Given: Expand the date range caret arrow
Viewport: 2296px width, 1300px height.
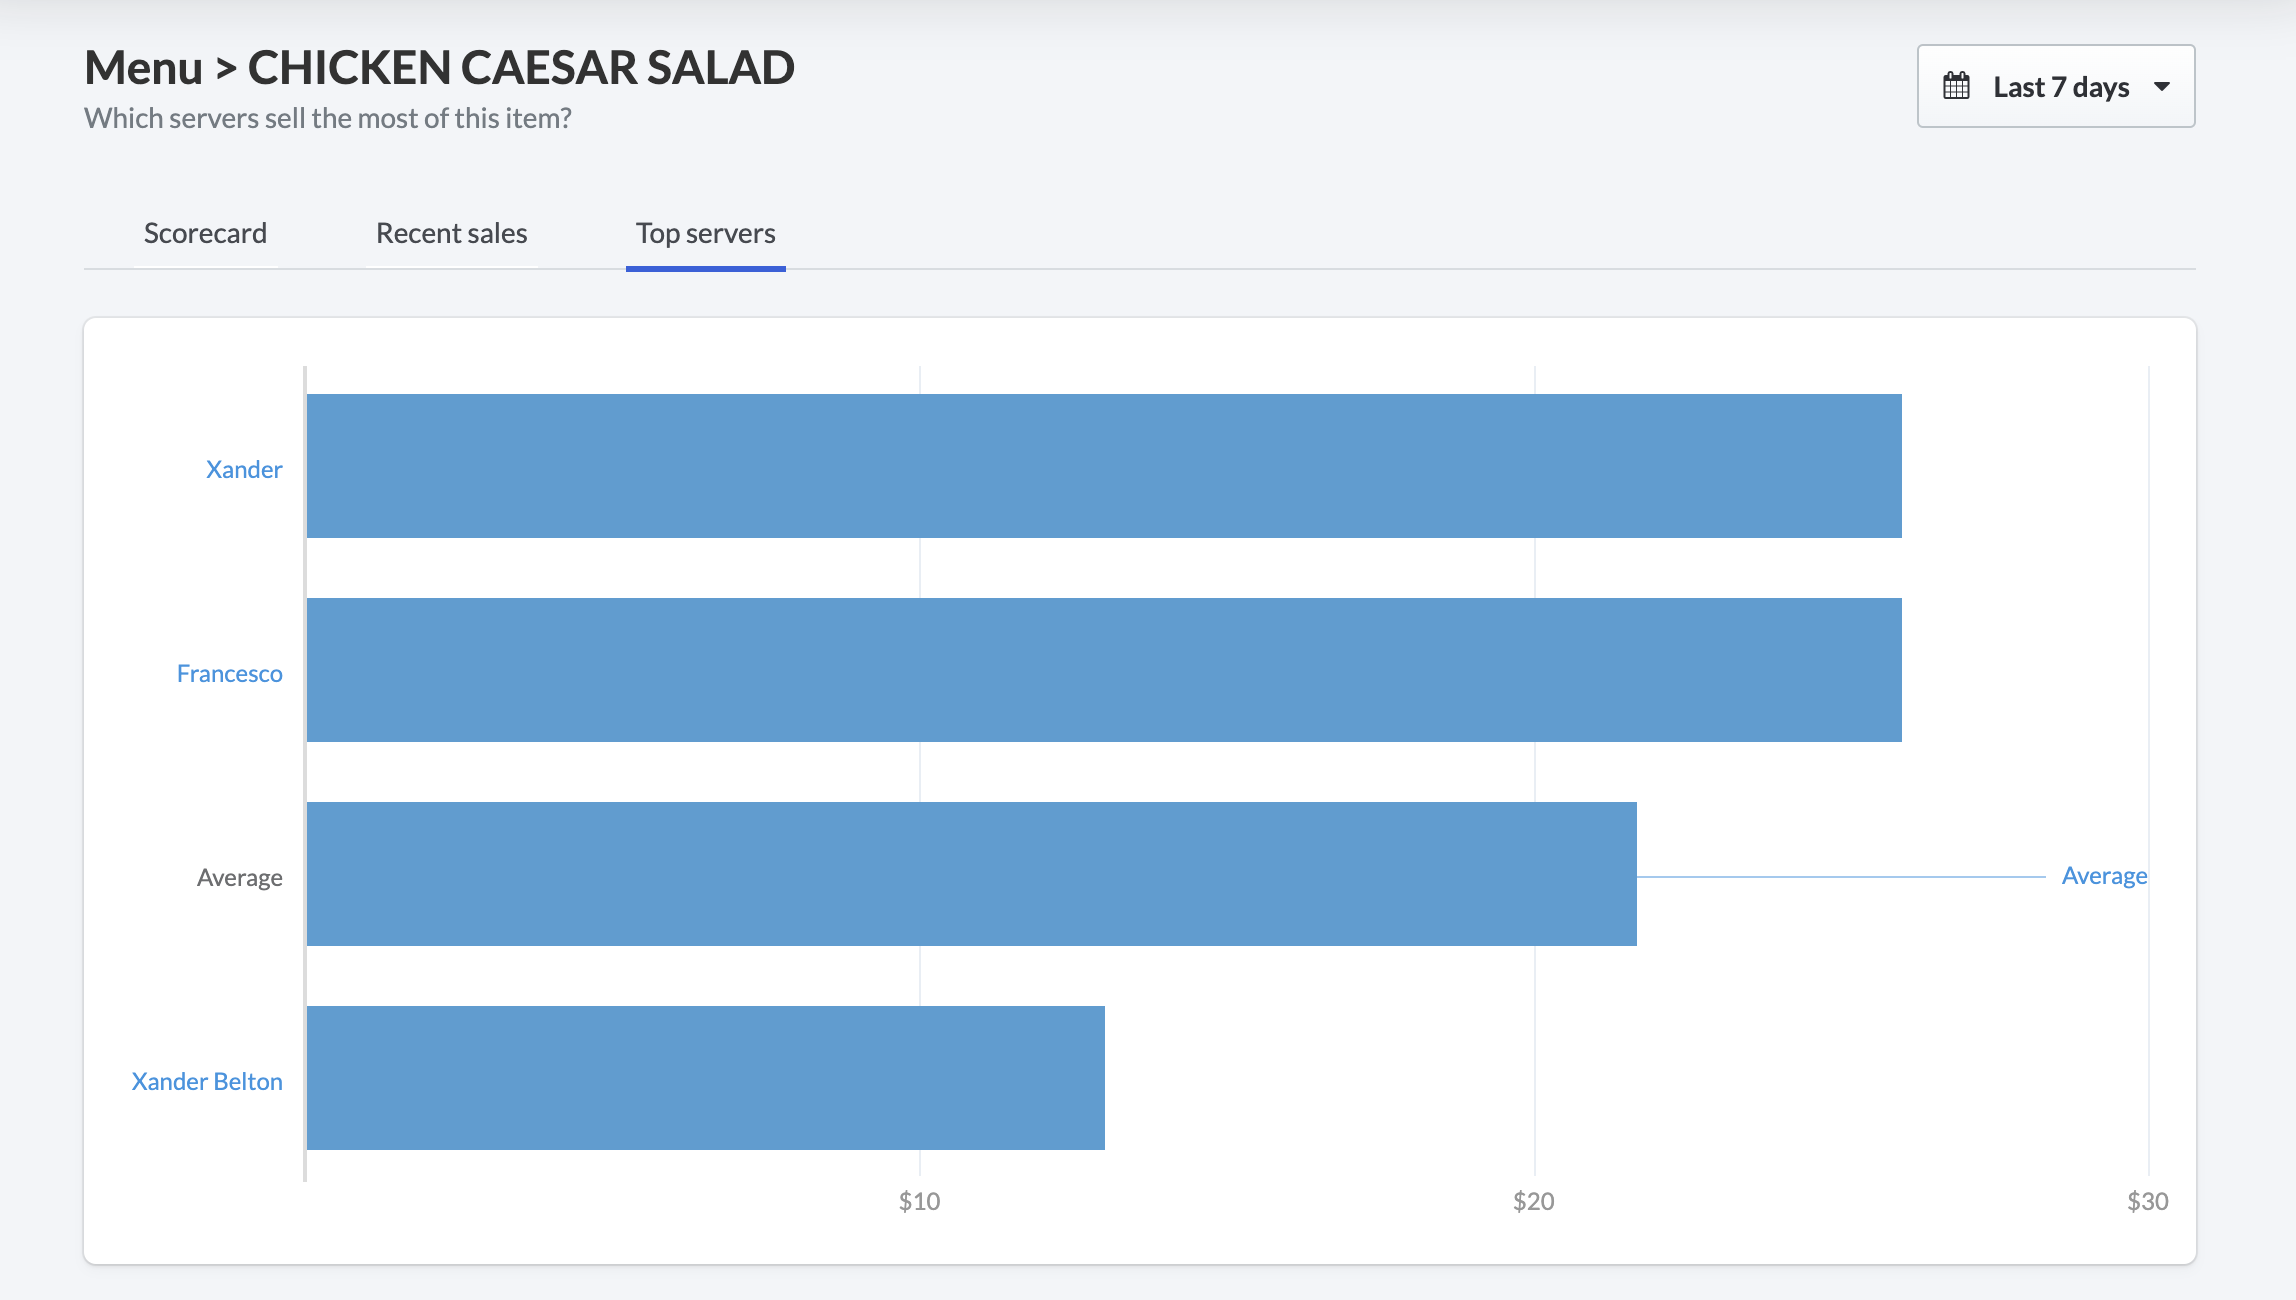Looking at the screenshot, I should click(2162, 87).
